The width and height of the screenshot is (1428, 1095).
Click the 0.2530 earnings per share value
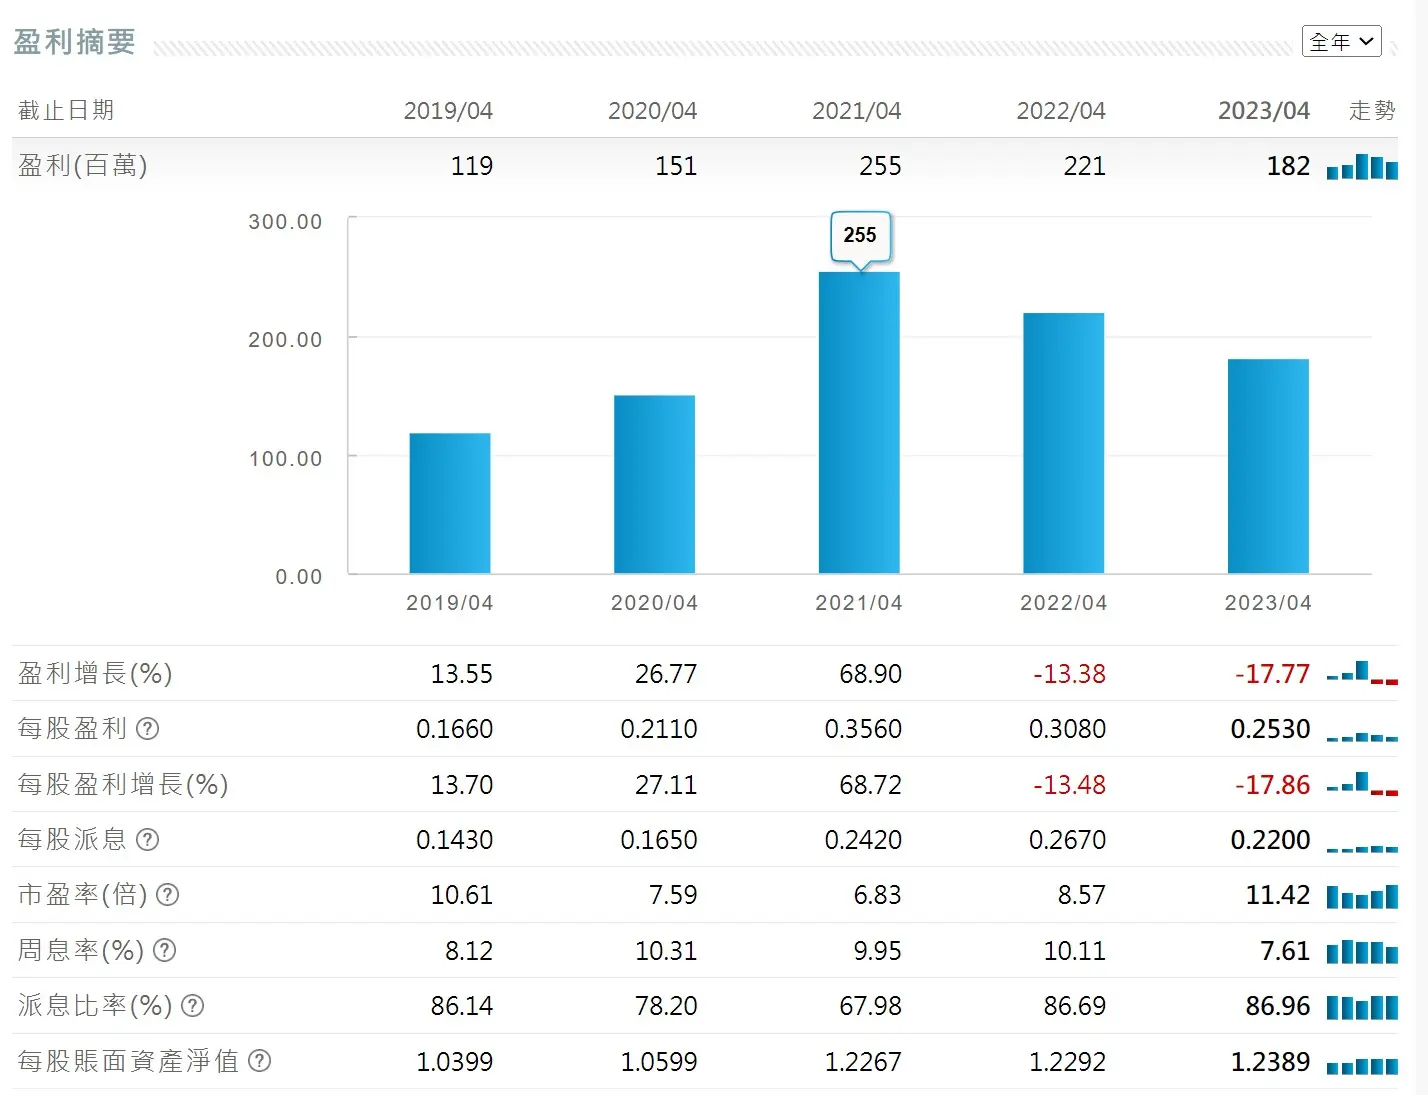pyautogui.click(x=1270, y=729)
